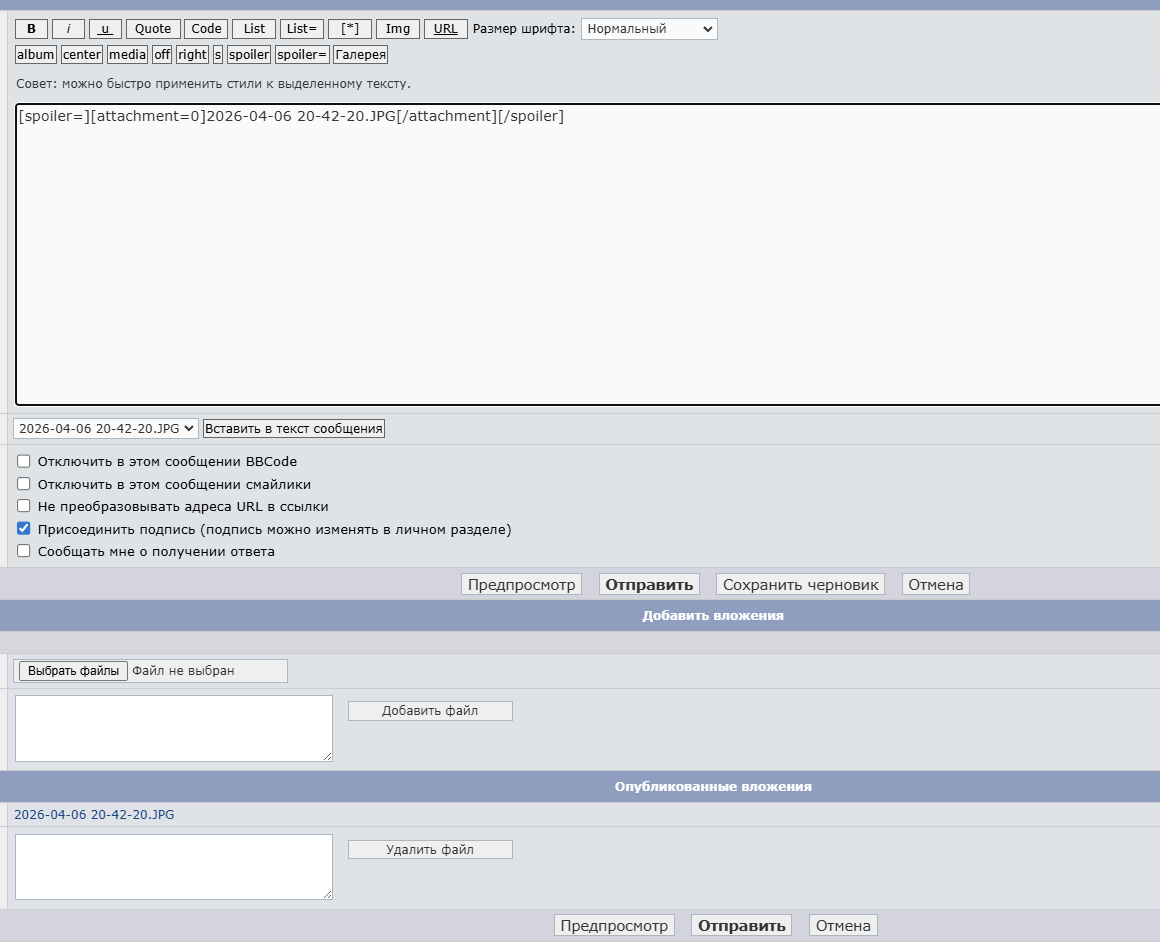
Task: Click the Файл не выбран text
Action: pyautogui.click(x=183, y=671)
